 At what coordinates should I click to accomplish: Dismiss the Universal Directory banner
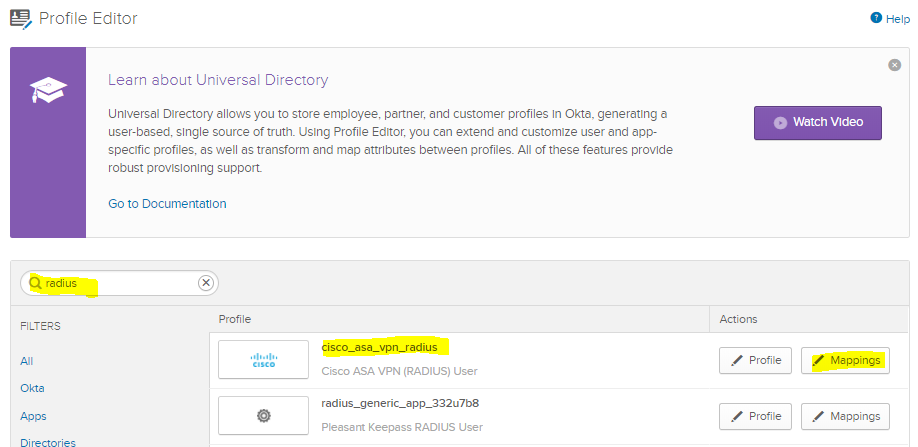point(894,65)
